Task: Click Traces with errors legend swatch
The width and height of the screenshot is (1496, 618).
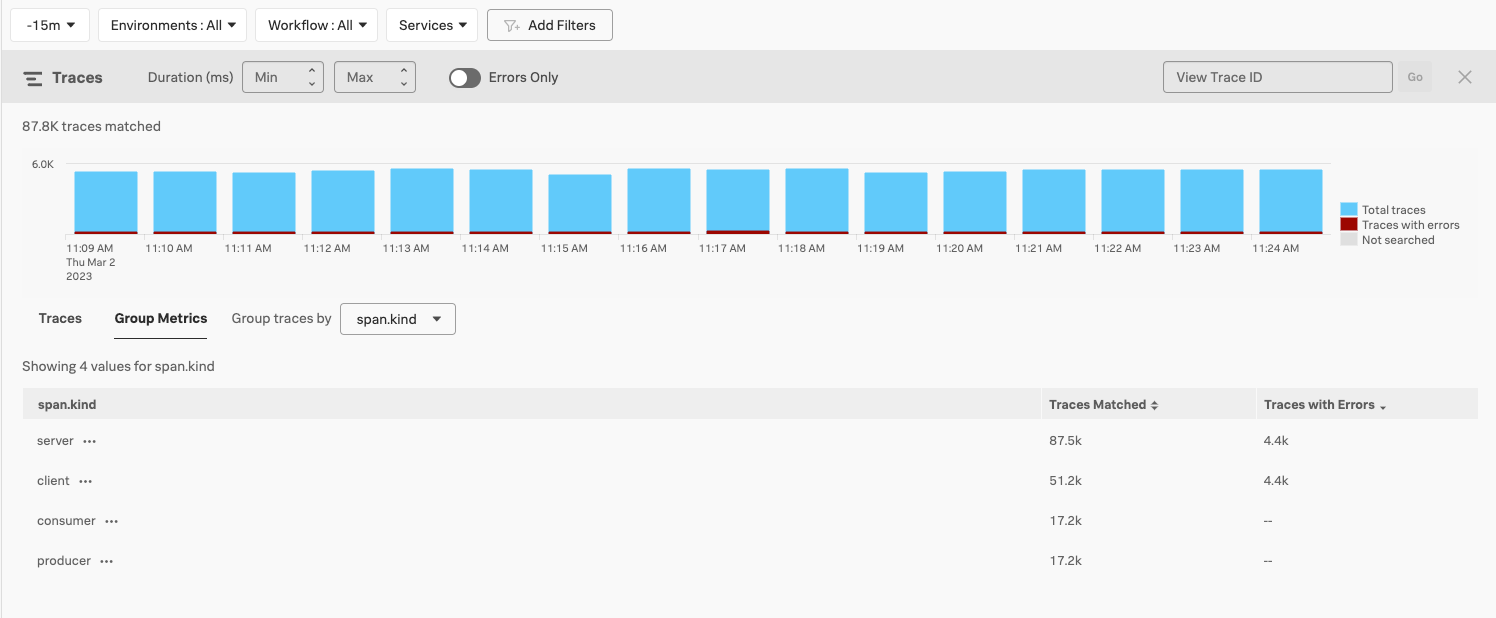Action: [1349, 225]
